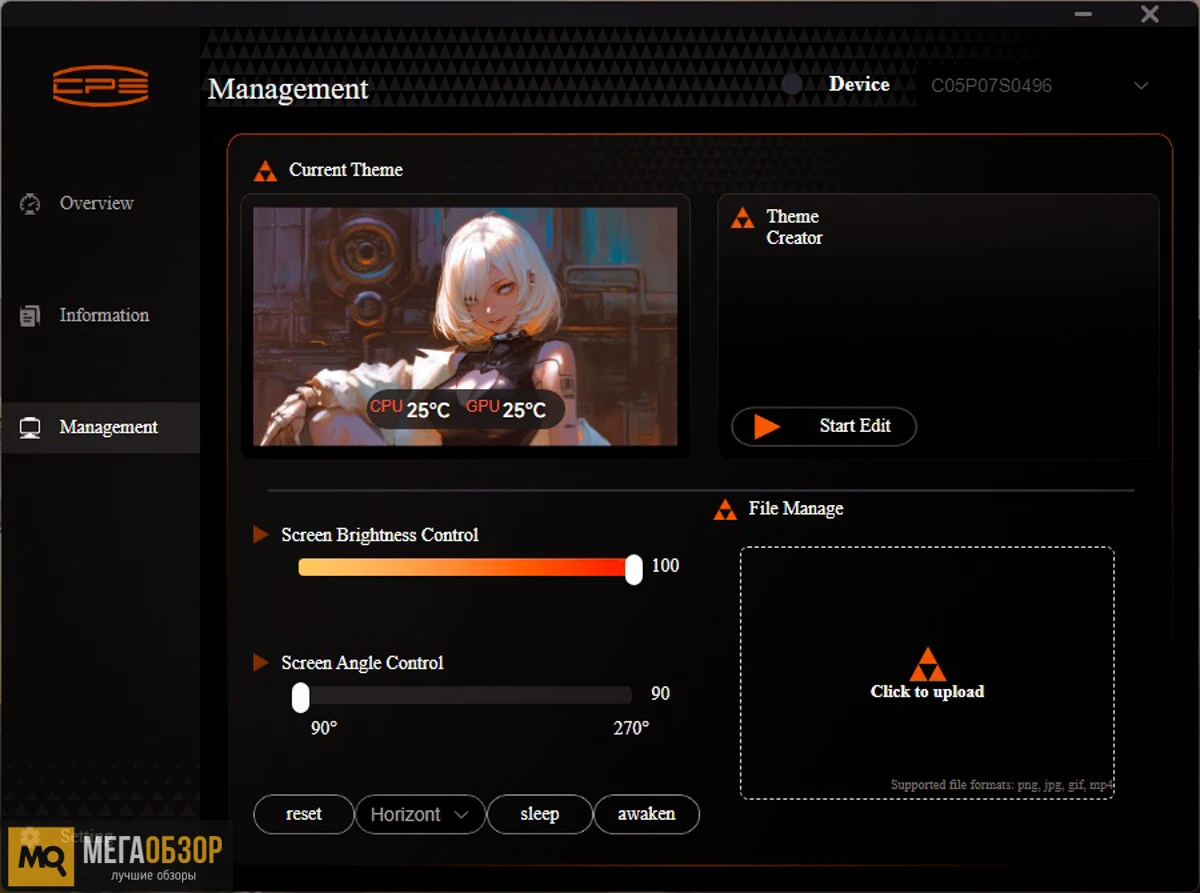Click the screen angle slider handle
The width and height of the screenshot is (1200, 893).
[300, 697]
